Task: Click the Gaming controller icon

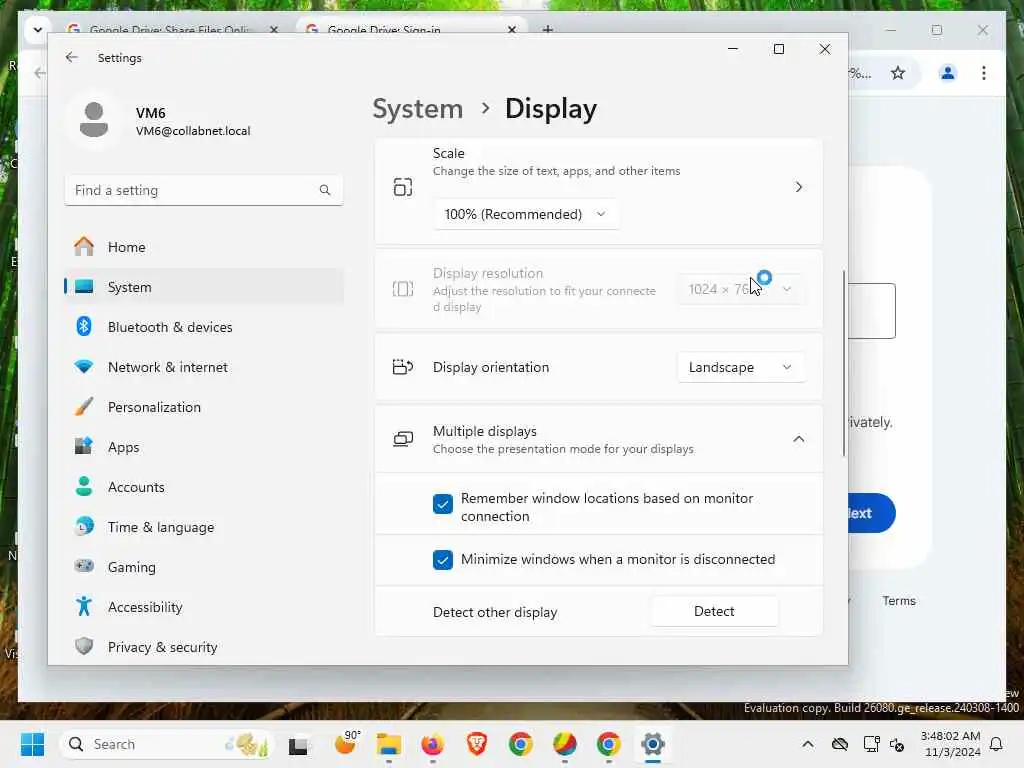Action: pos(84,566)
